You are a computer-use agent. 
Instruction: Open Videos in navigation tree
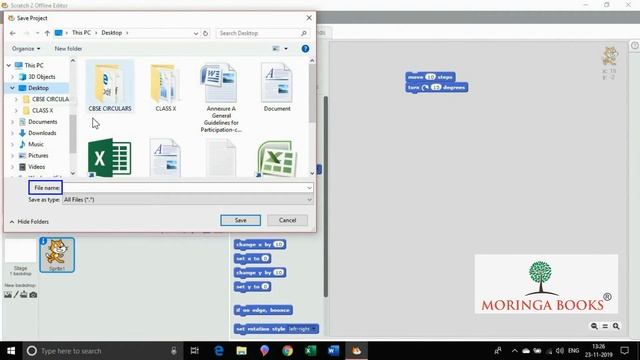click(x=36, y=167)
